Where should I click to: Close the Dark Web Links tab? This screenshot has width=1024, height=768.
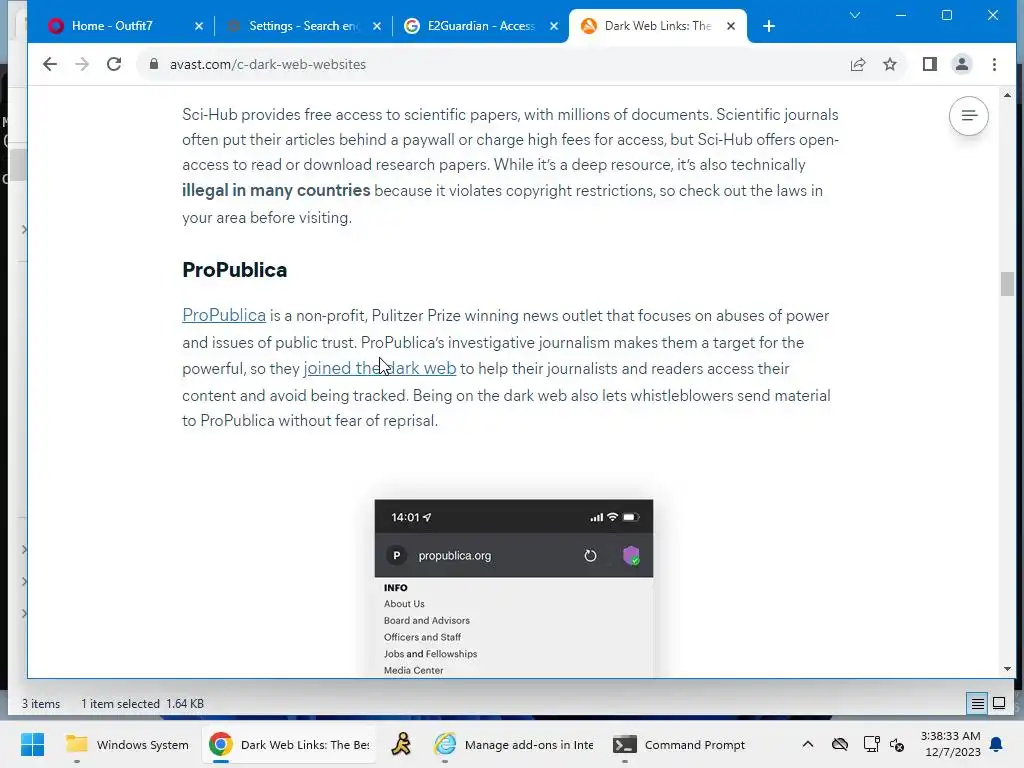tap(731, 26)
